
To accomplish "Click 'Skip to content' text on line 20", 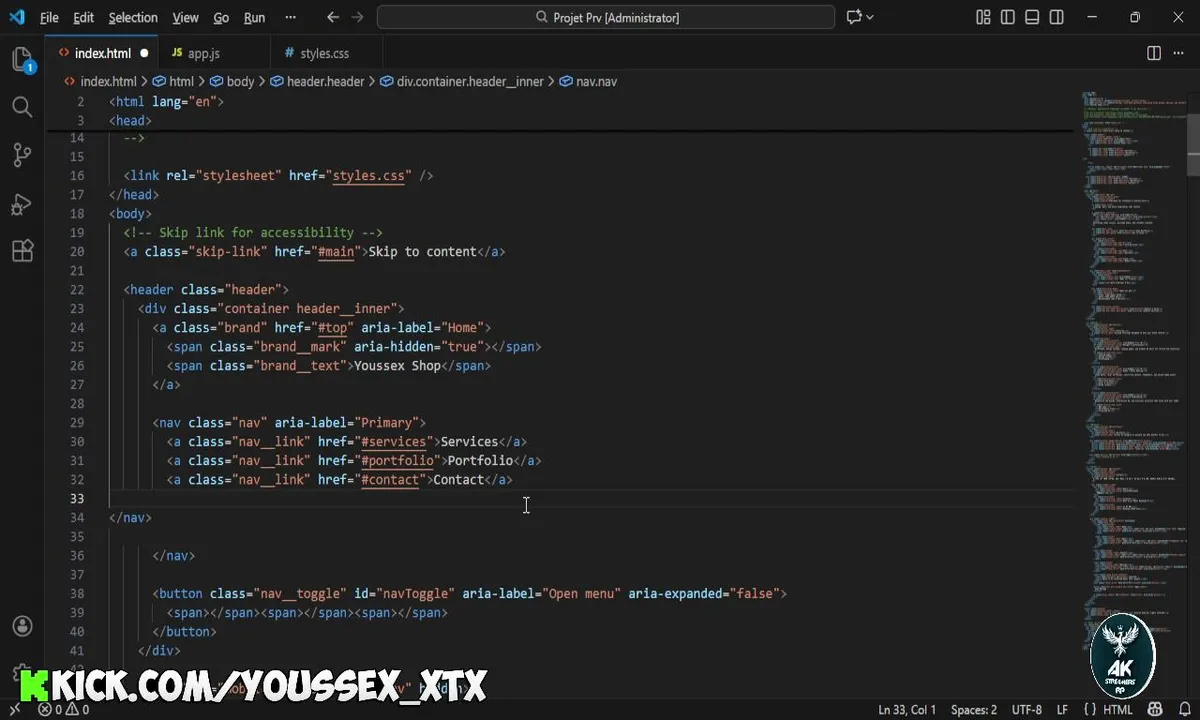I will (422, 251).
